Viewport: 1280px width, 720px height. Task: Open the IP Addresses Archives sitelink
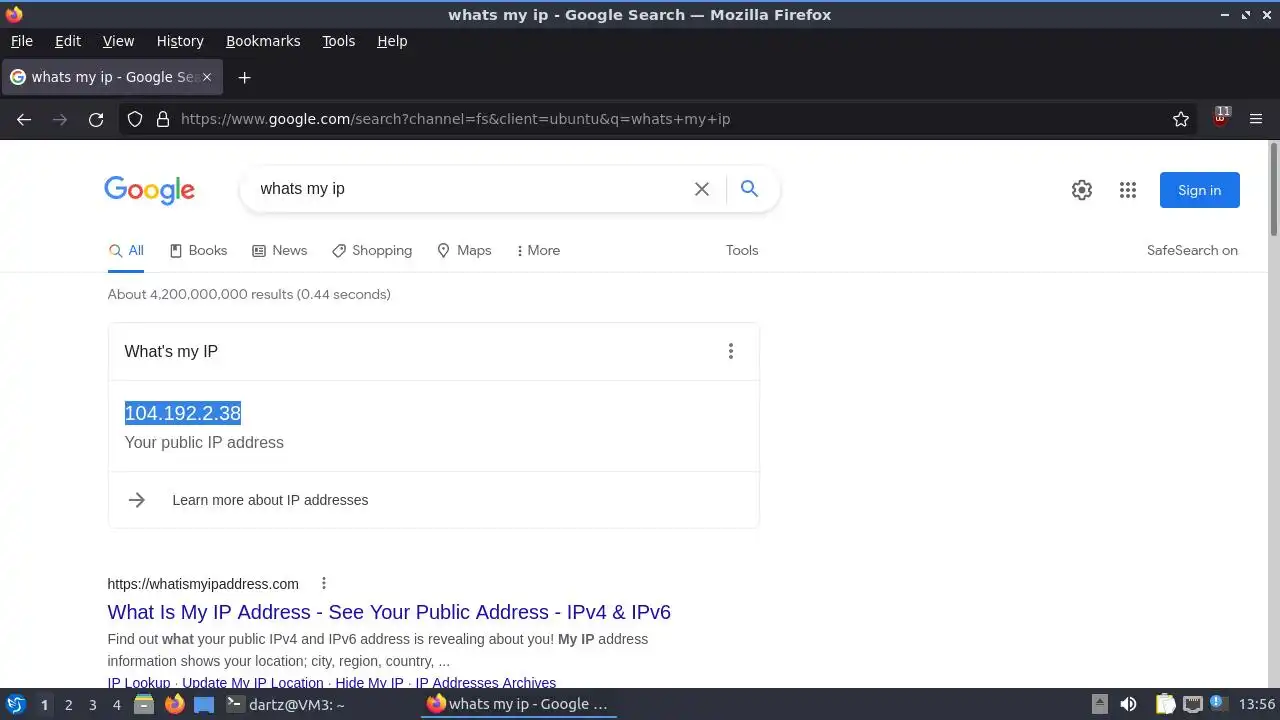[x=485, y=683]
